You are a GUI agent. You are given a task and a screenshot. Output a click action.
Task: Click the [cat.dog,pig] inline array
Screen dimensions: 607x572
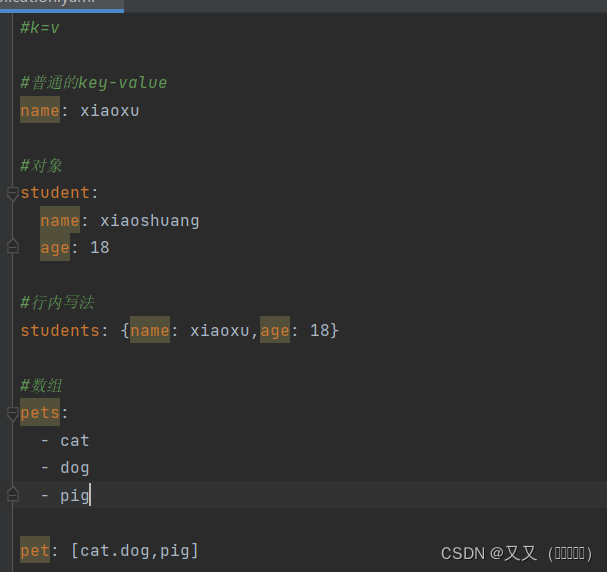pyautogui.click(x=135, y=550)
